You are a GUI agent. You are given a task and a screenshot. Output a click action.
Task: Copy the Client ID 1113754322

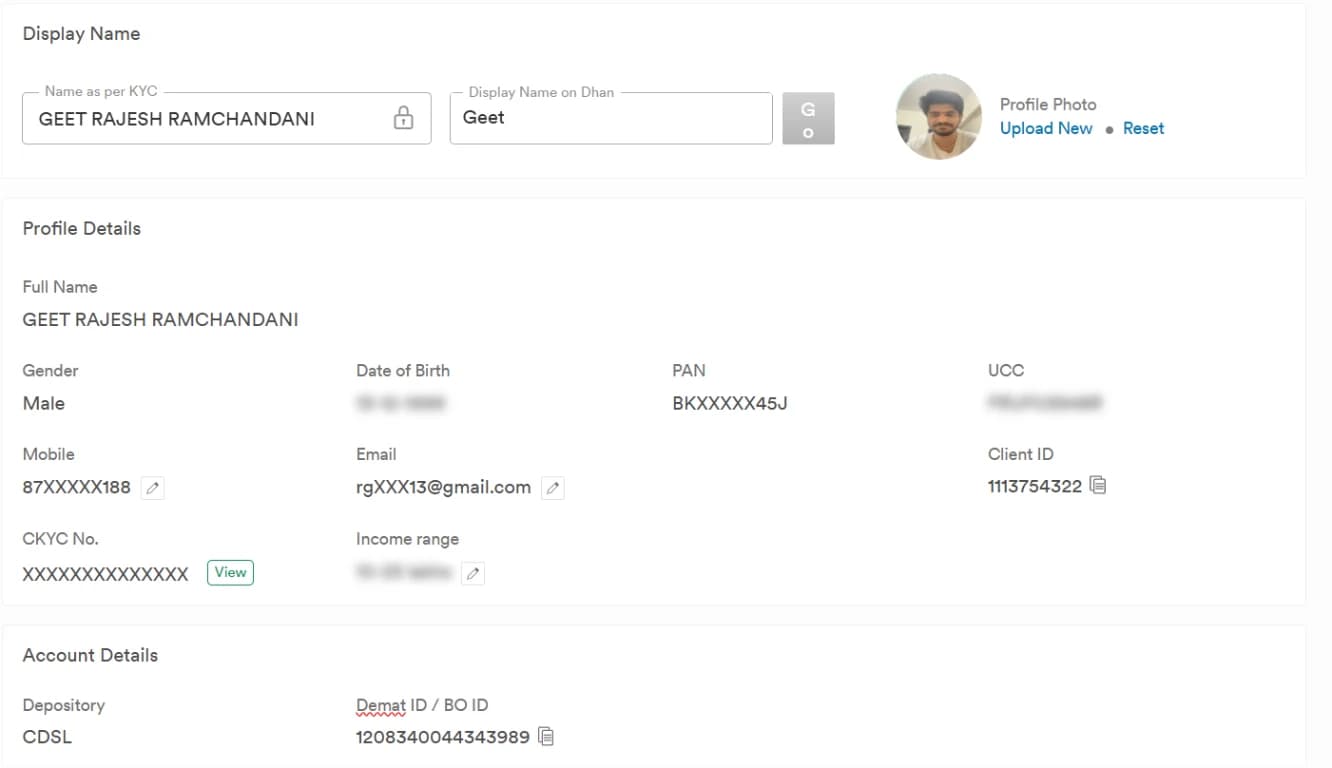click(x=1098, y=486)
